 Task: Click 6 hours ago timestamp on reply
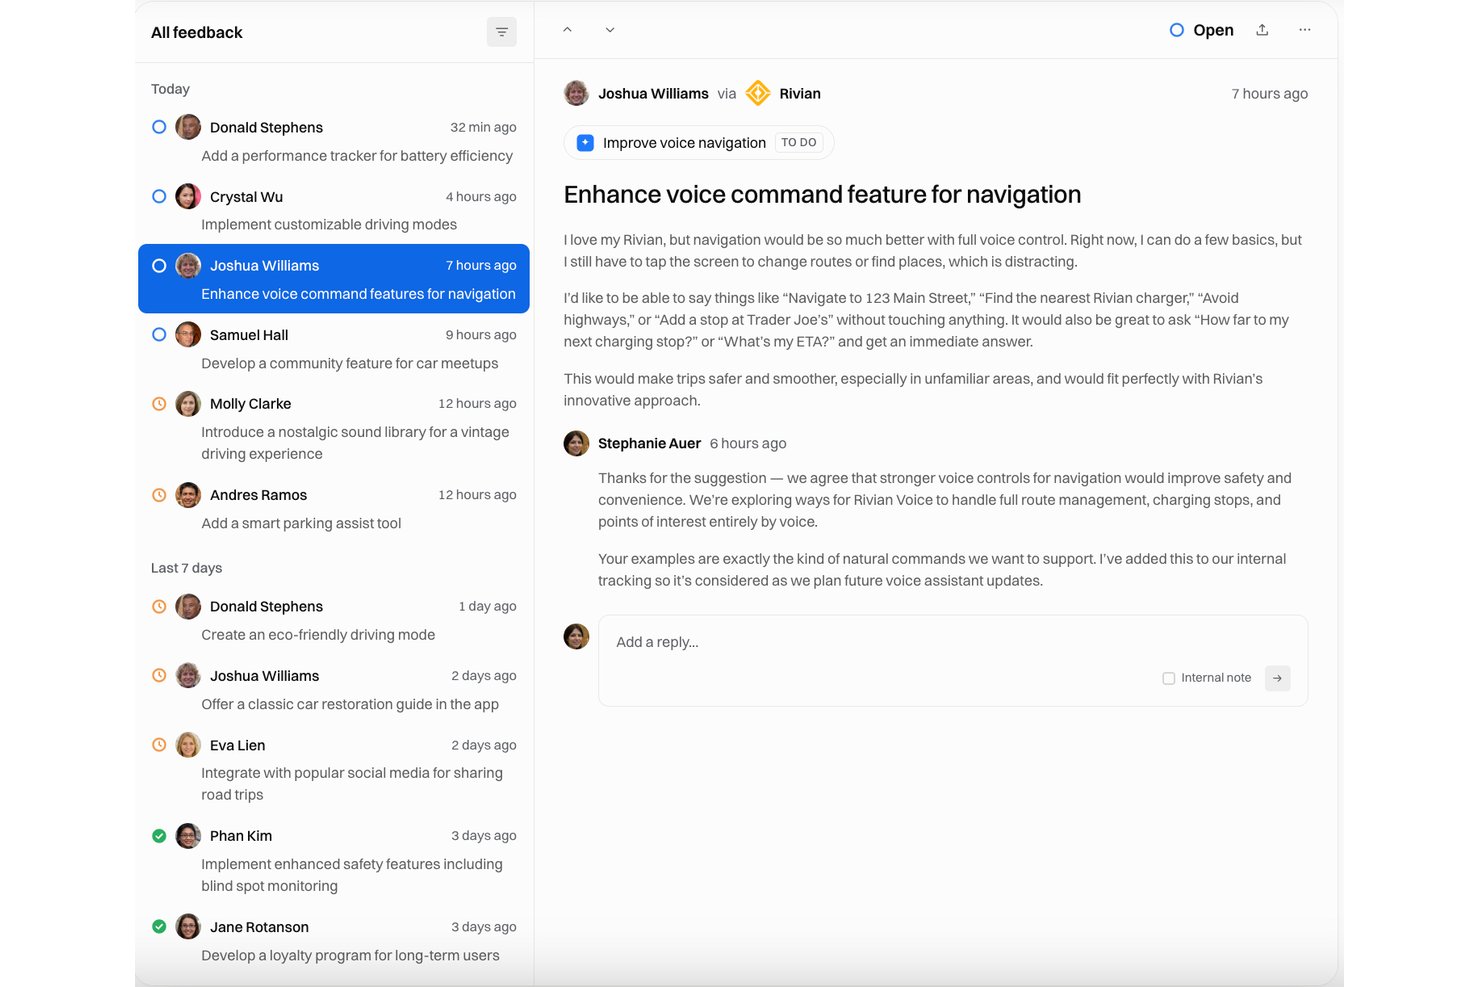point(748,443)
